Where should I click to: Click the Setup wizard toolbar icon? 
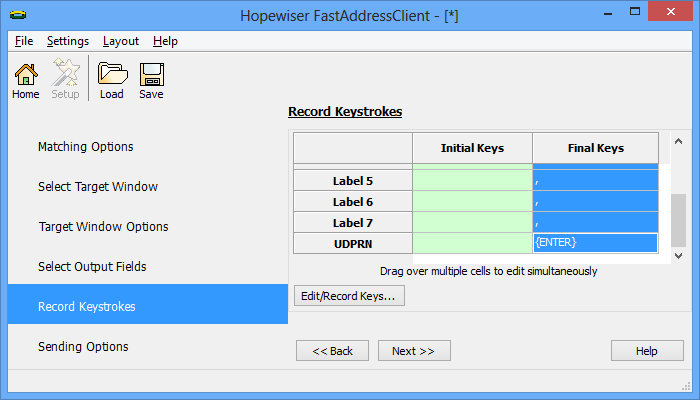tap(65, 80)
